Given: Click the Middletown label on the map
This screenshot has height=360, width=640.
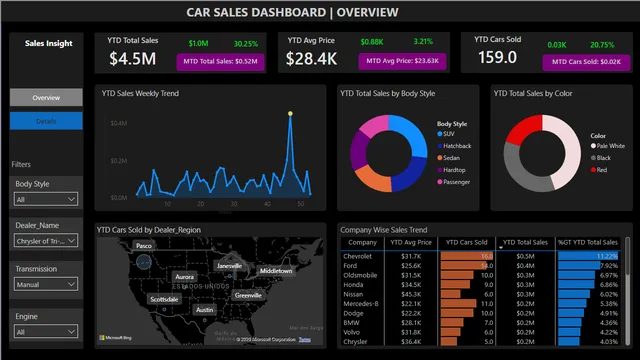Looking at the screenshot, I should point(276,271).
